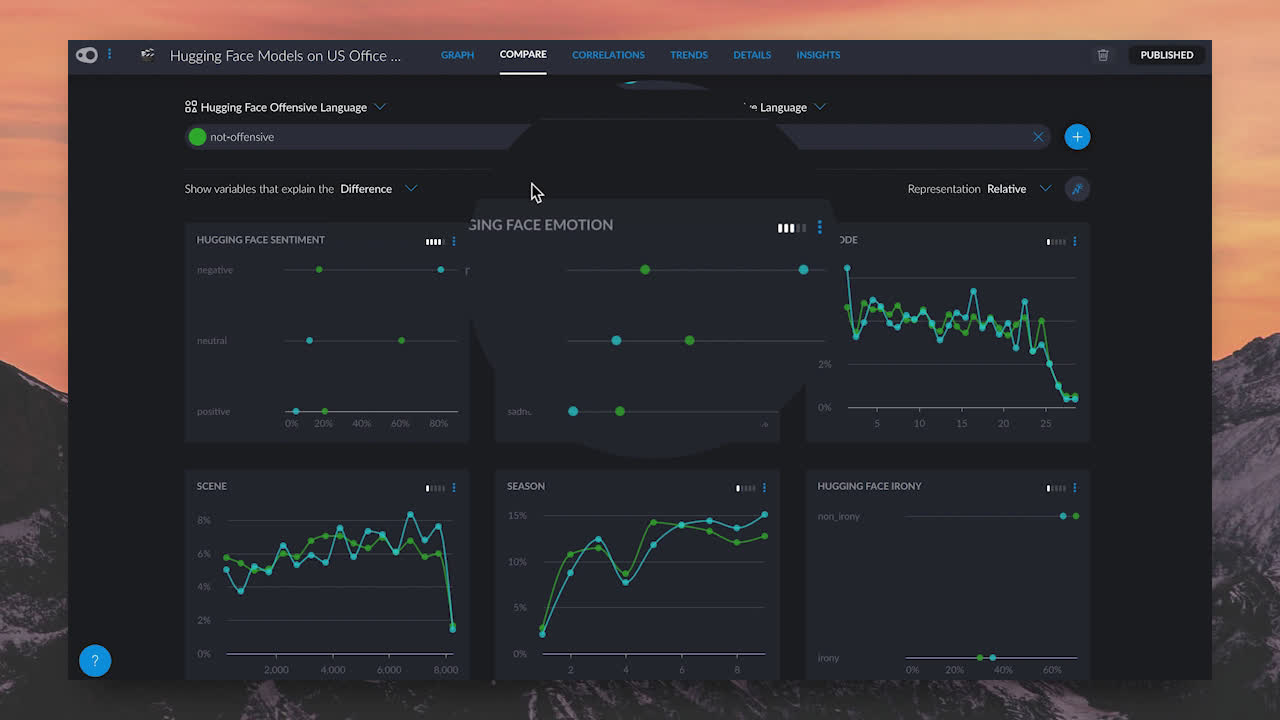Expand the right-hand Language variable dropdown
1280x720 pixels.
click(820, 107)
